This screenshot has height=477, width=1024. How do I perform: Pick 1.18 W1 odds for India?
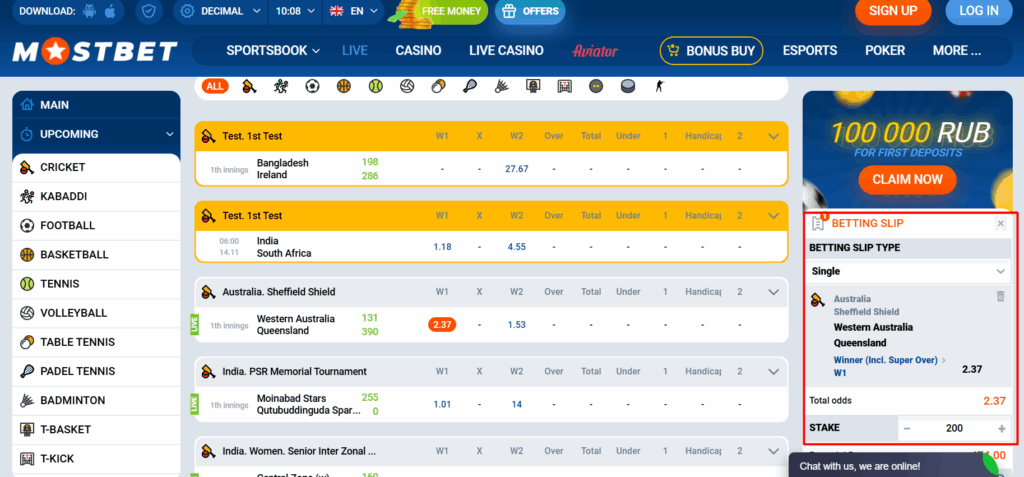(x=442, y=247)
